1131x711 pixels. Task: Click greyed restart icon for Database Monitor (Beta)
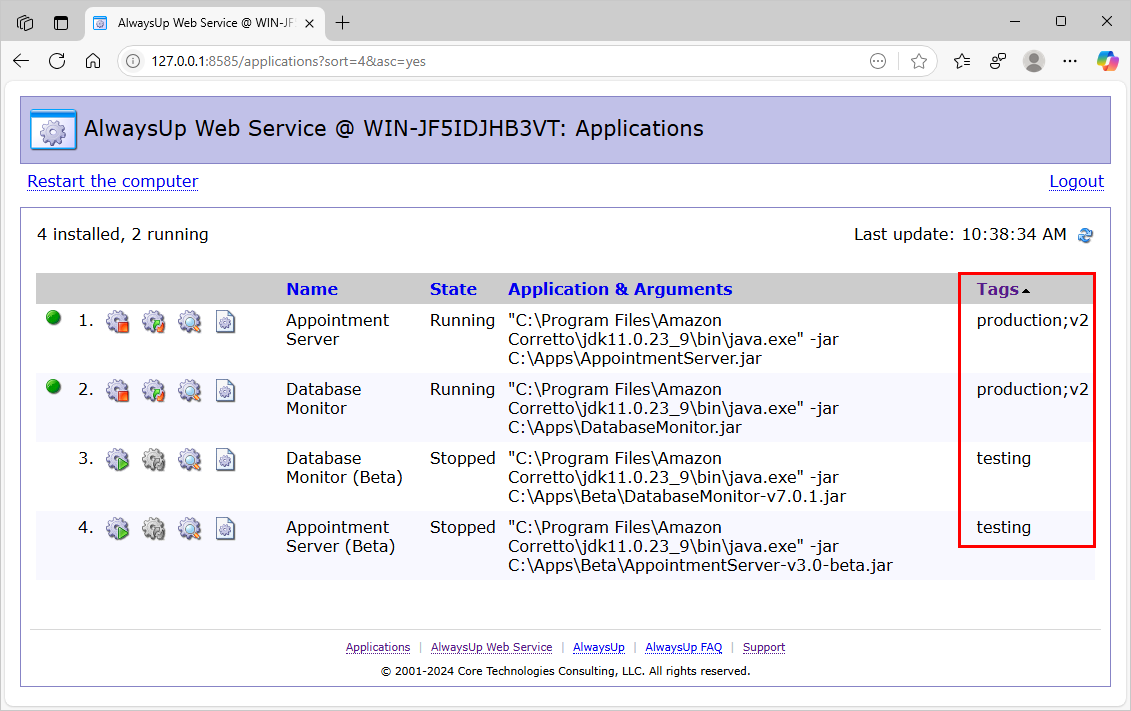(154, 460)
